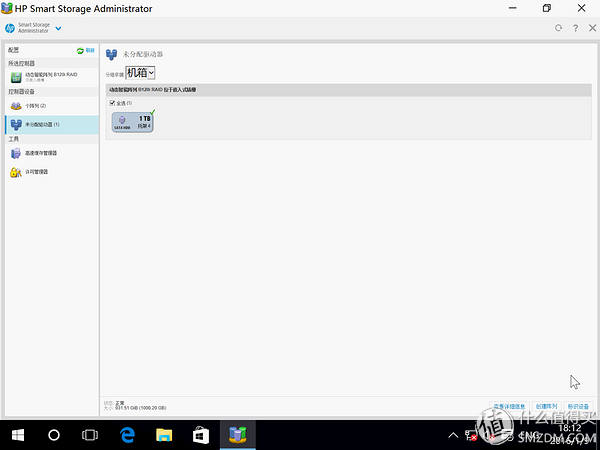Click the B120i RAID embedded slot group header
The image size is (600, 450).
coord(348,90)
